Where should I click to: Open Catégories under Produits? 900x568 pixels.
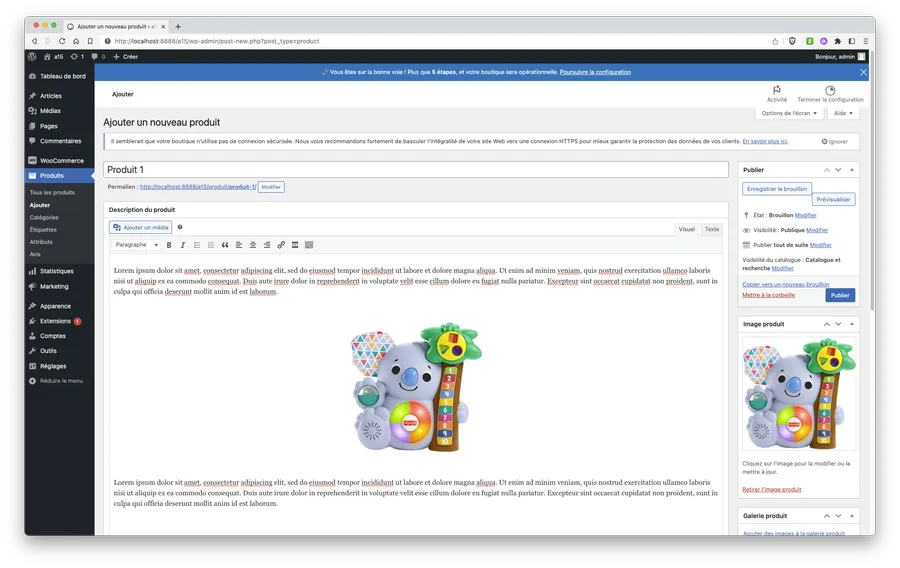coord(44,217)
